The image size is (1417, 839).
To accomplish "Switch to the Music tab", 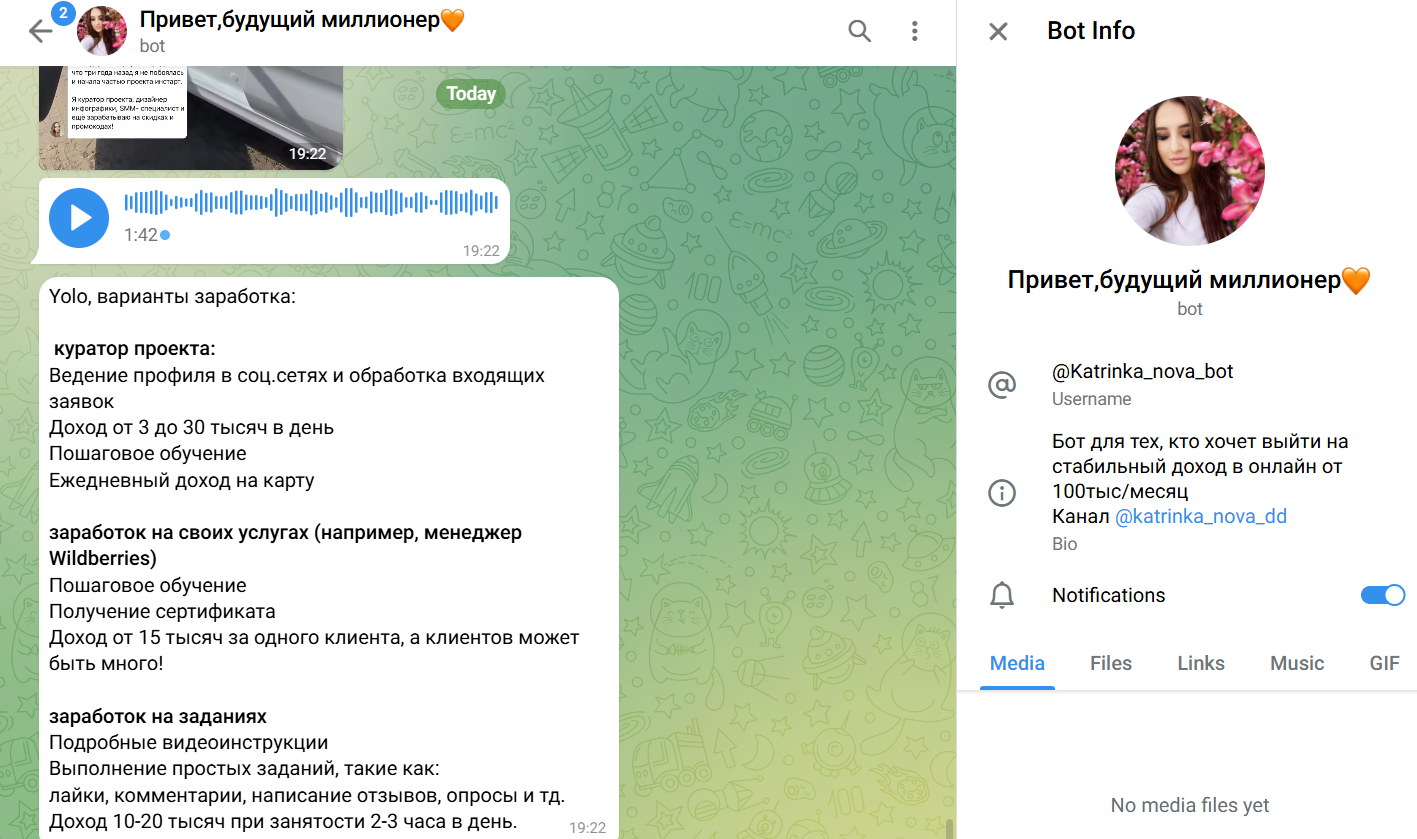I will click(x=1297, y=663).
